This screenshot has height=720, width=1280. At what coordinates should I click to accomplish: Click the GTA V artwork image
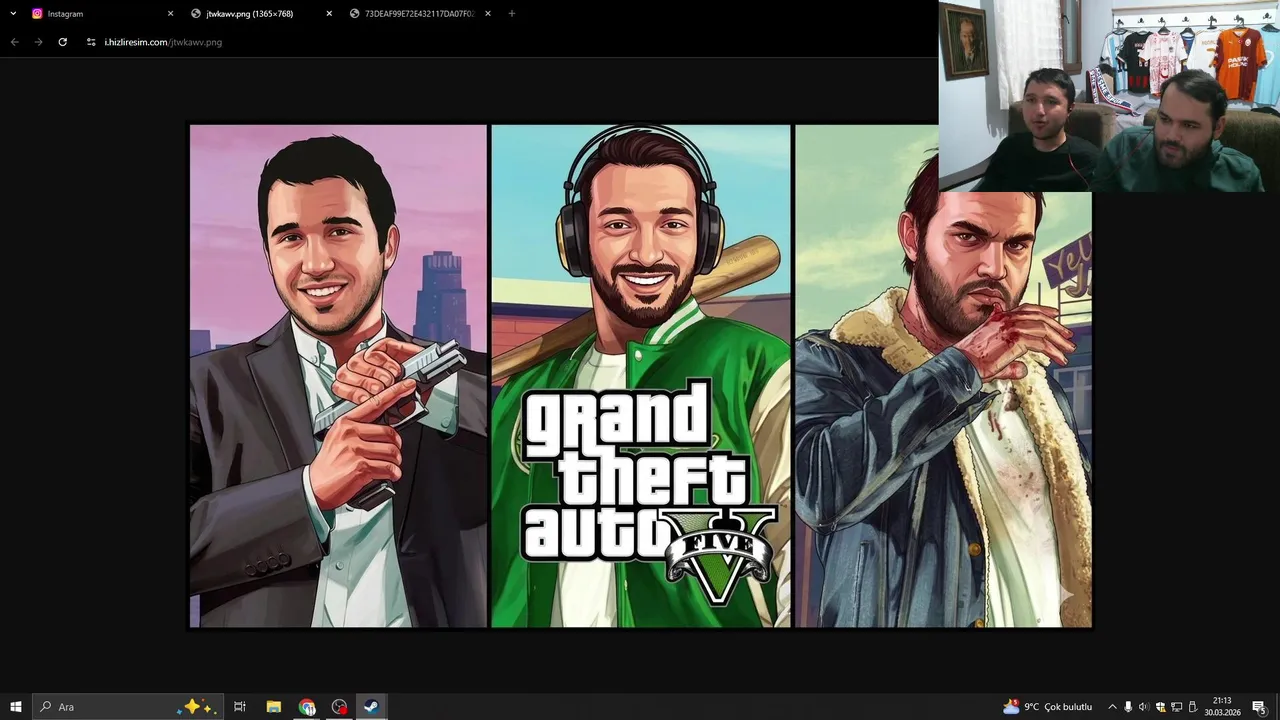640,376
